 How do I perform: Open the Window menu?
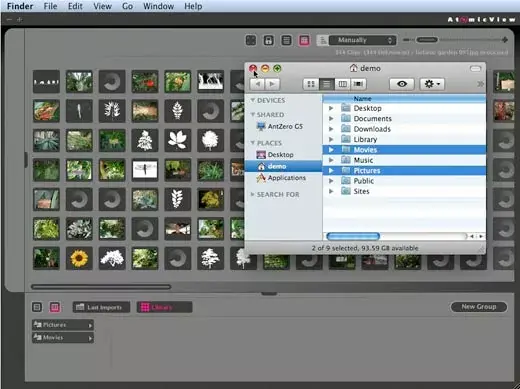coord(158,6)
